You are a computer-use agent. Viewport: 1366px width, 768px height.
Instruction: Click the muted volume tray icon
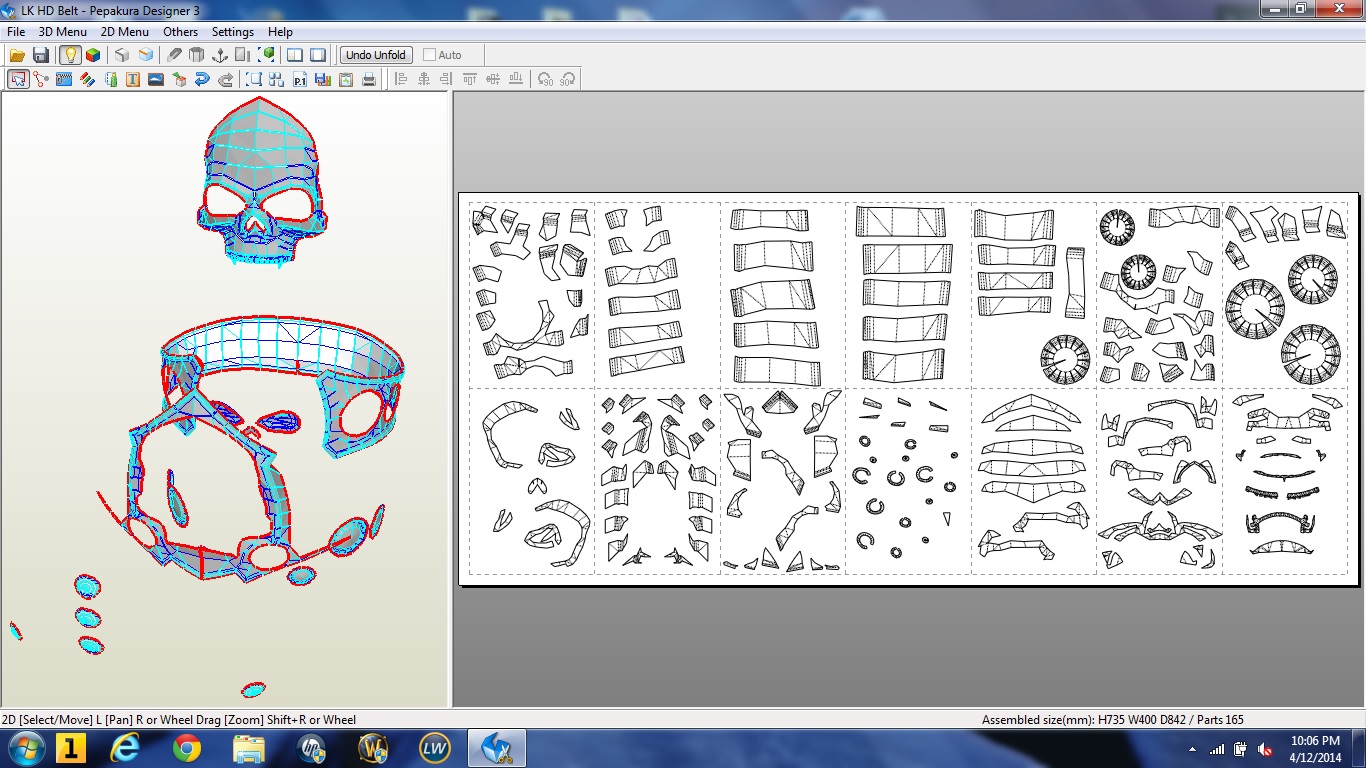[1264, 749]
